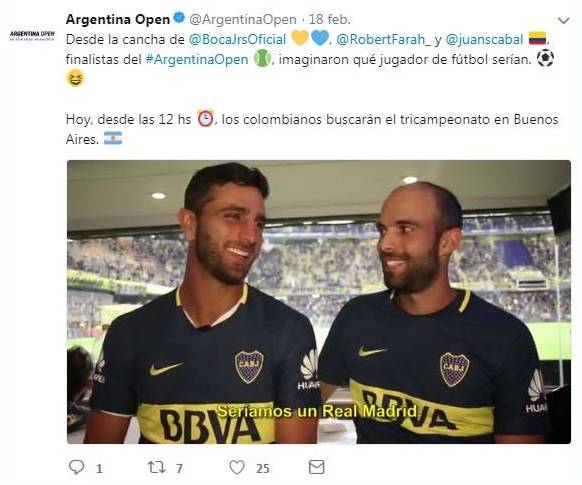The image size is (582, 485).
Task: Open the #ArgentinaOpen hashtag link
Action: [x=197, y=59]
